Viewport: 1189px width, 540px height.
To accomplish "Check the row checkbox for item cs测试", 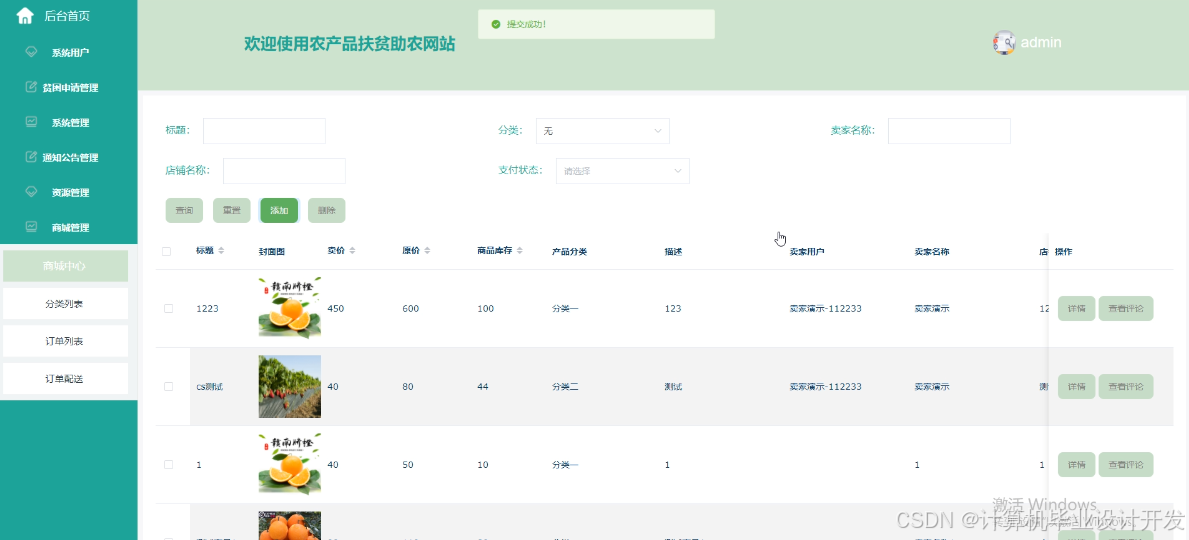I will tap(168, 387).
